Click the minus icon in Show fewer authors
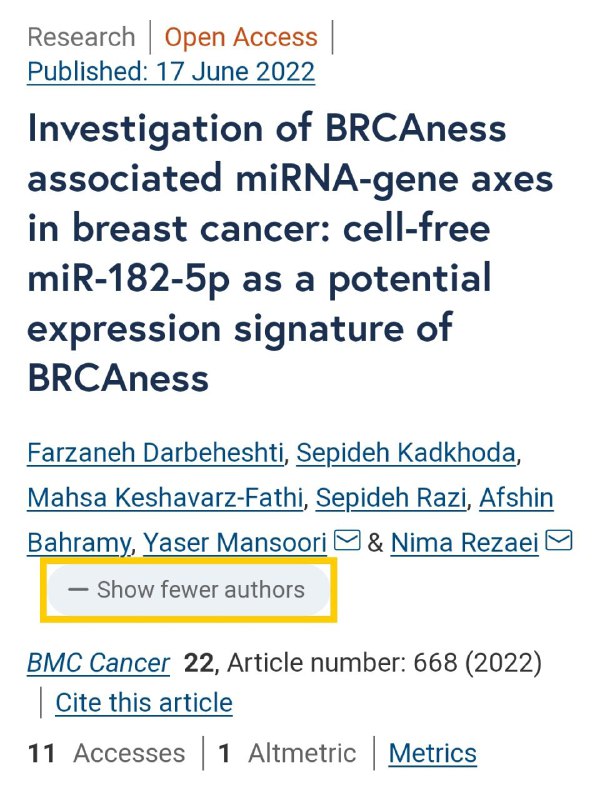This screenshot has width=600, height=800. [78, 590]
